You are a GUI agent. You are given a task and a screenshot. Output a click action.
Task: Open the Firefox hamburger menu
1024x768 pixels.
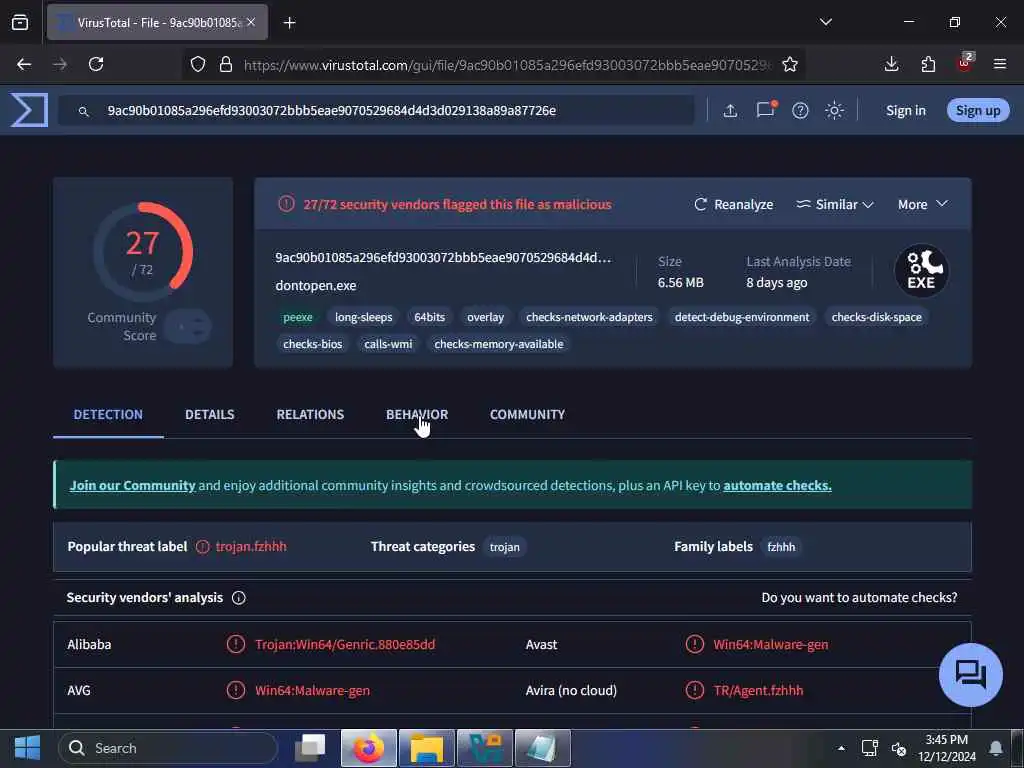pyautogui.click(x=1000, y=64)
